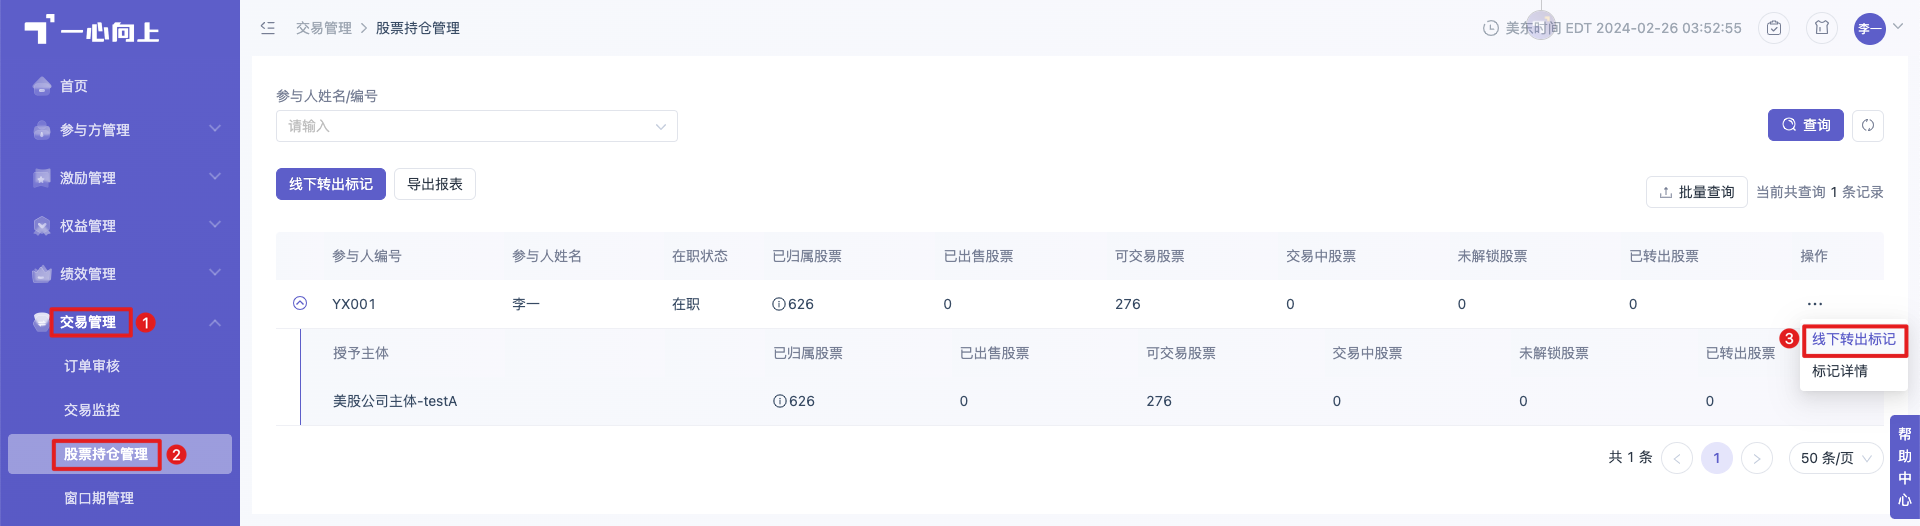Click the clipboard task icon in header

pyautogui.click(x=1774, y=28)
